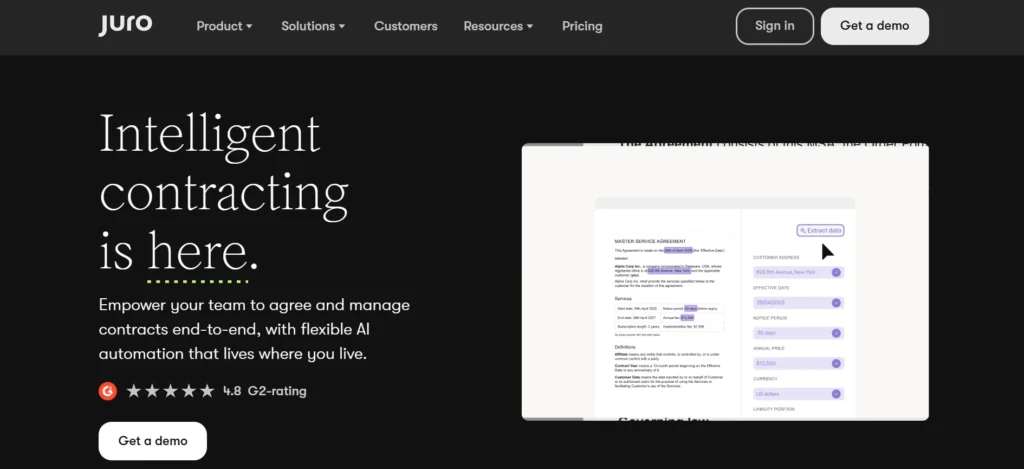
Task: Click the Juro logo
Action: tap(125, 25)
